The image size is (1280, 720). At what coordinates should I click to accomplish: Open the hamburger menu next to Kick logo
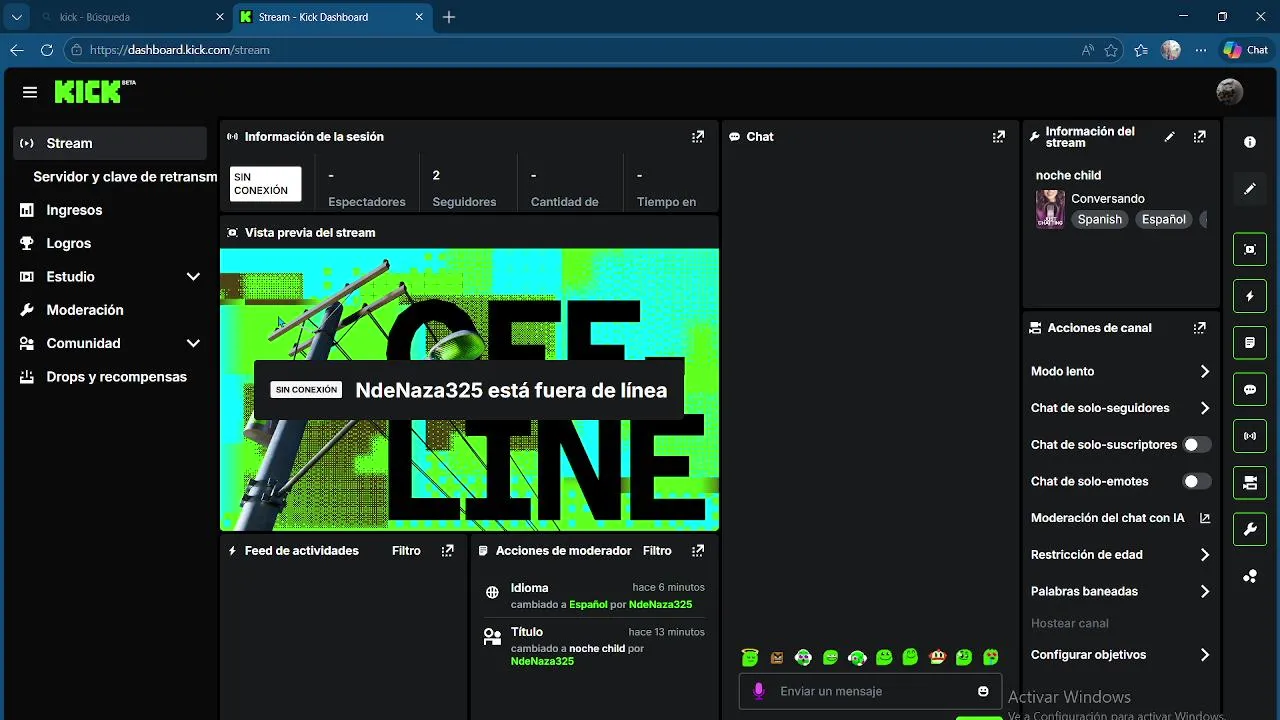[x=30, y=92]
